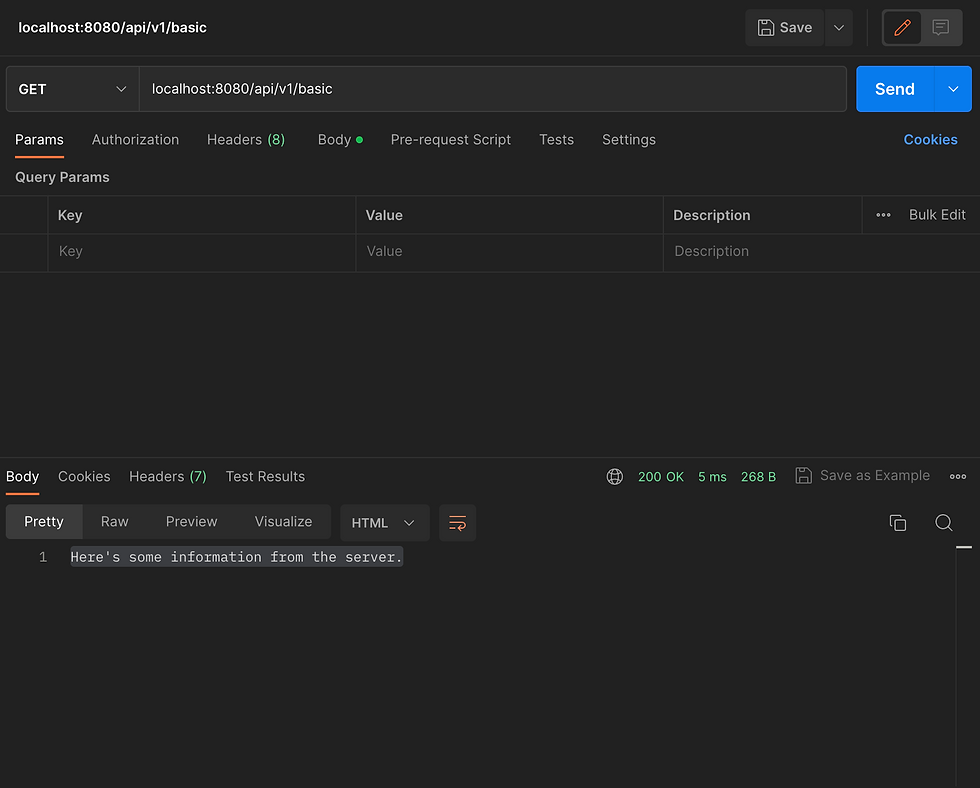This screenshot has height=788, width=980.
Task: Select the Params tab
Action: point(39,140)
